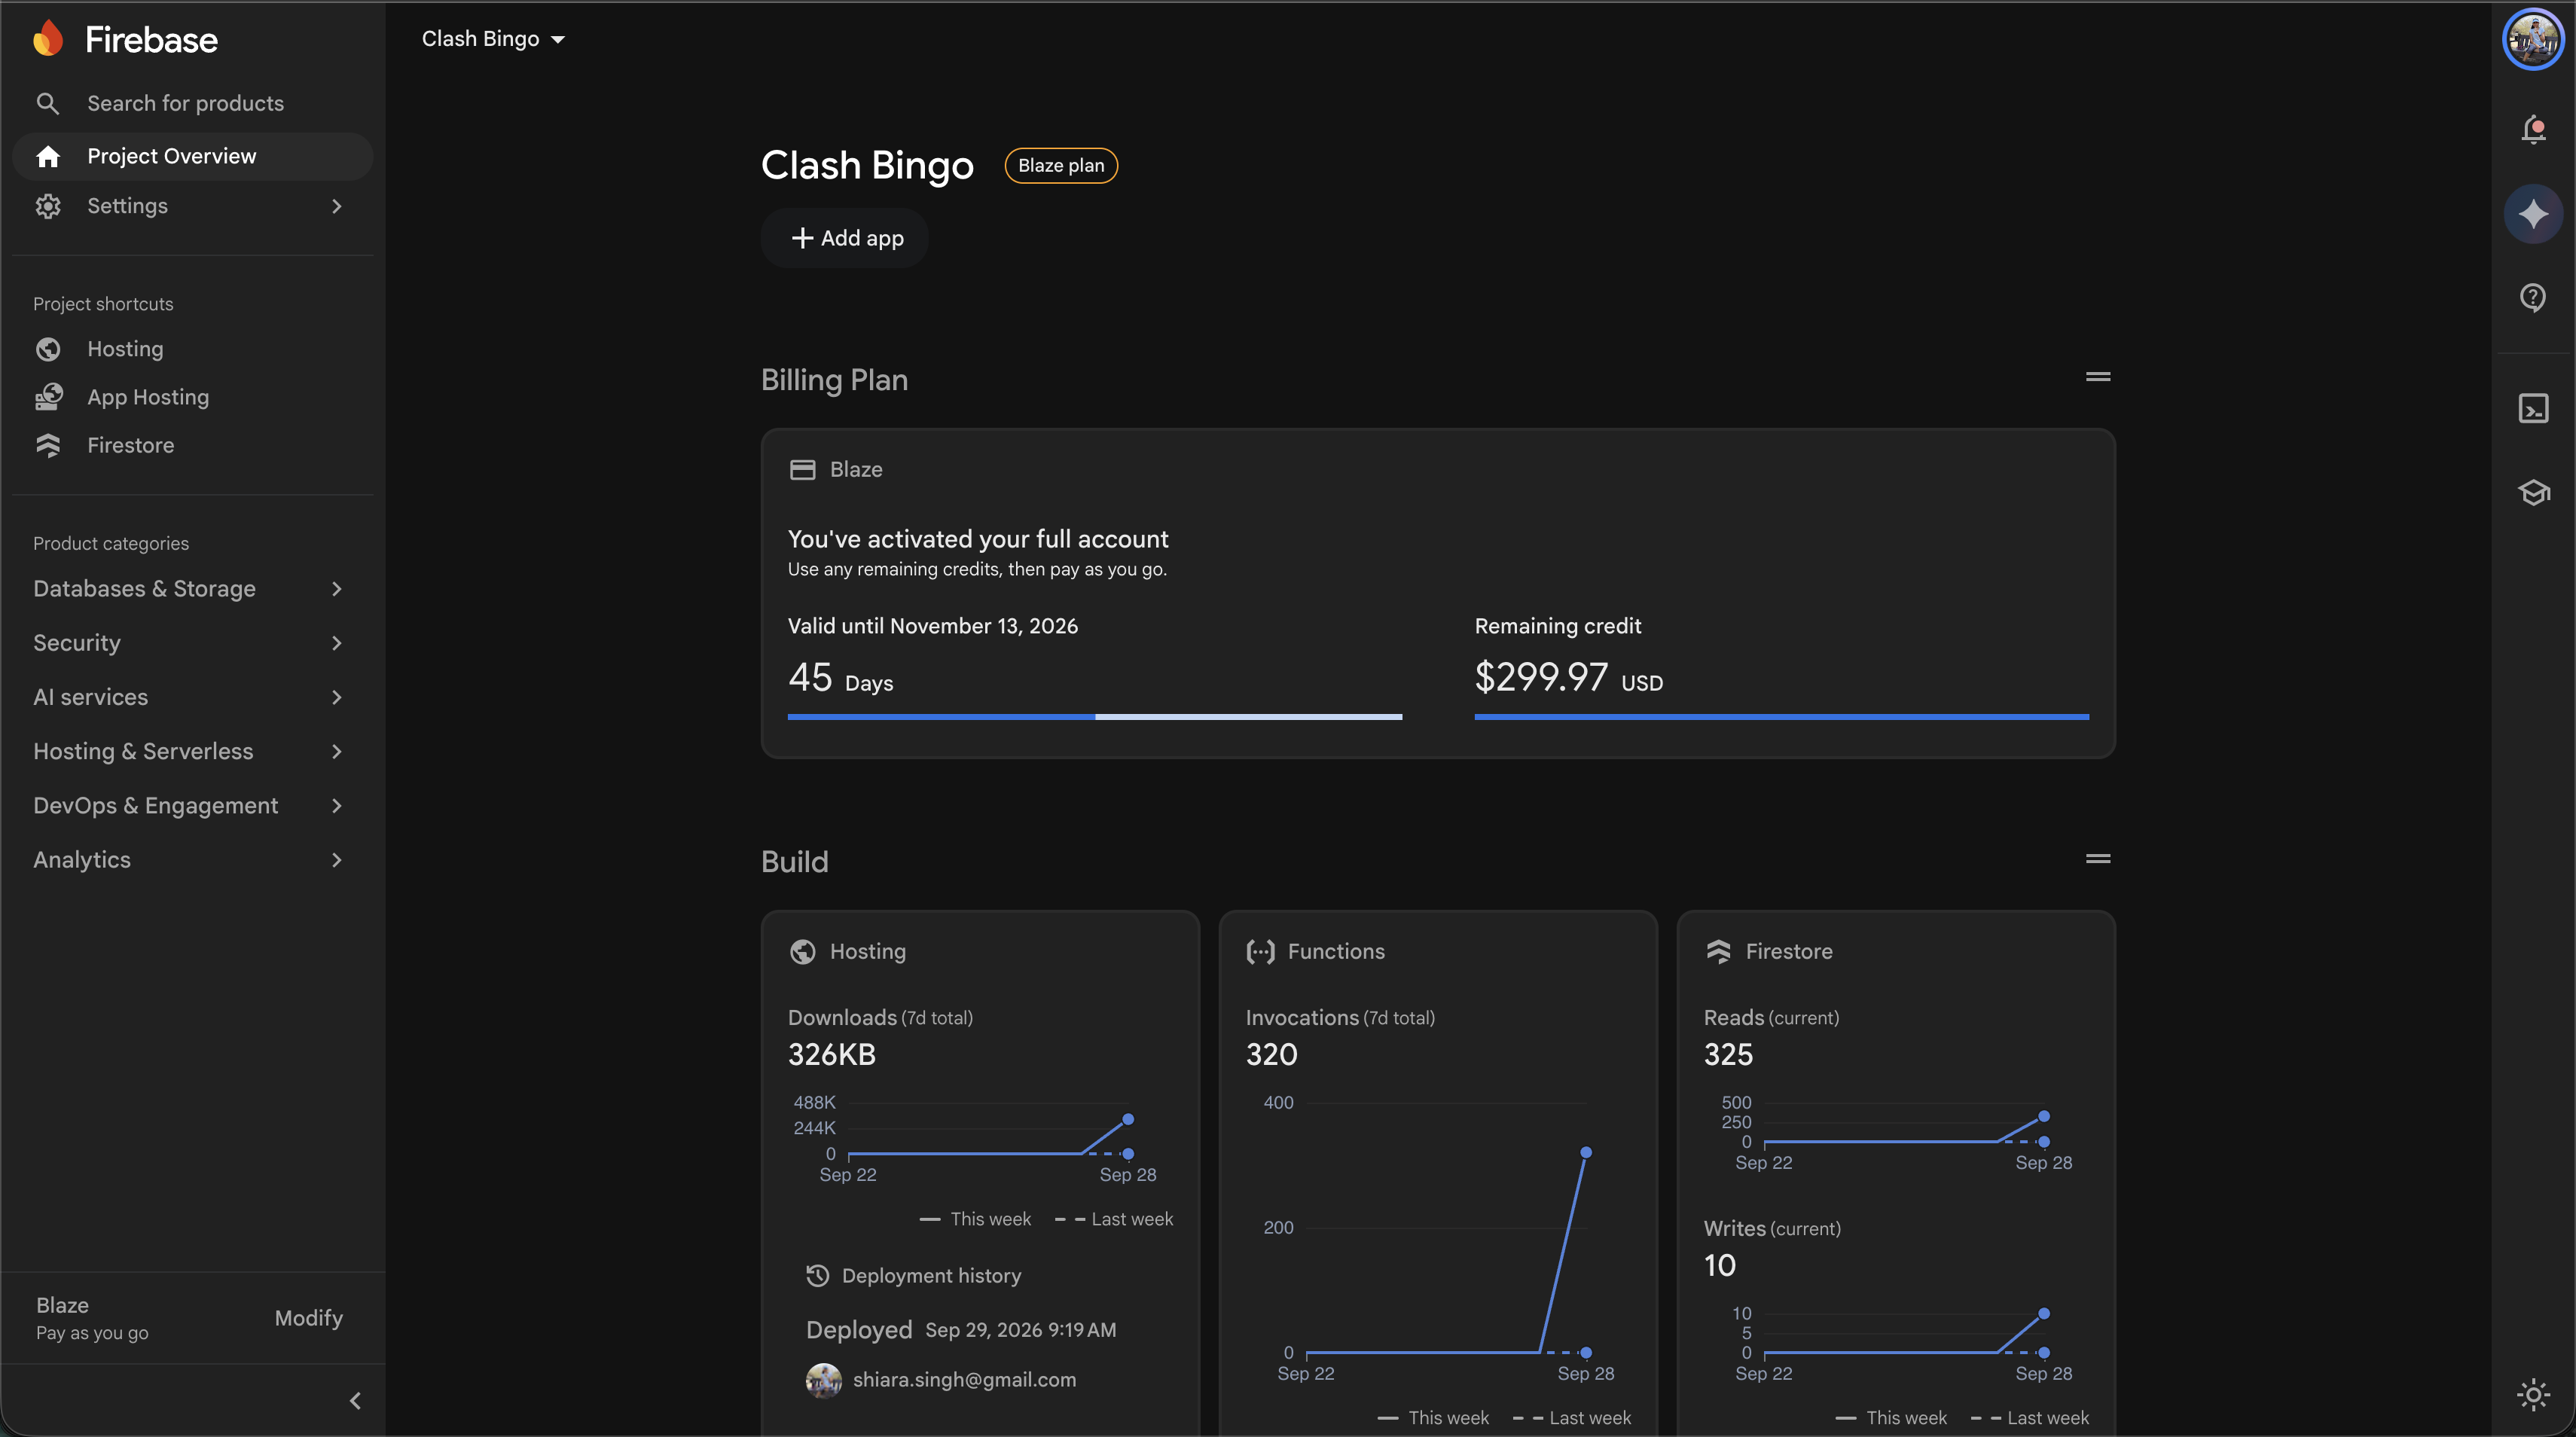
Task: Click the search magnifier icon in sidebar
Action: [x=47, y=103]
